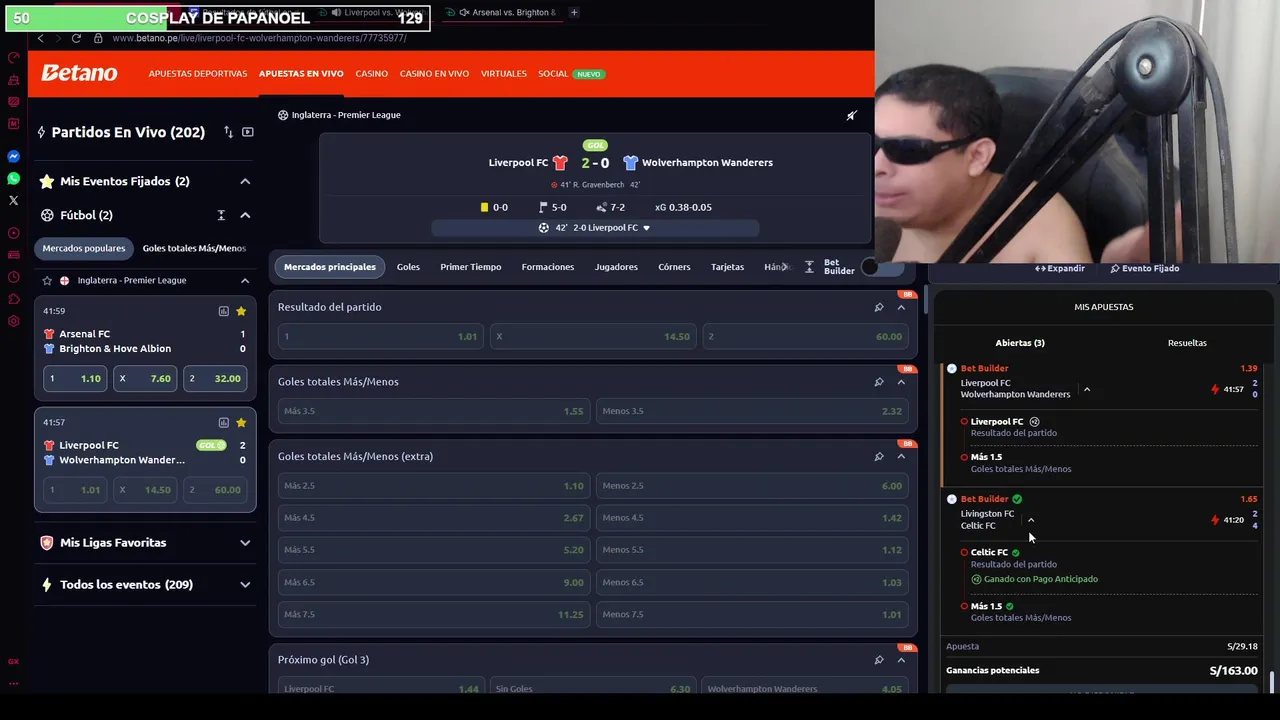
Task: Expand Mis Ligas Favoritas section
Action: click(x=245, y=543)
